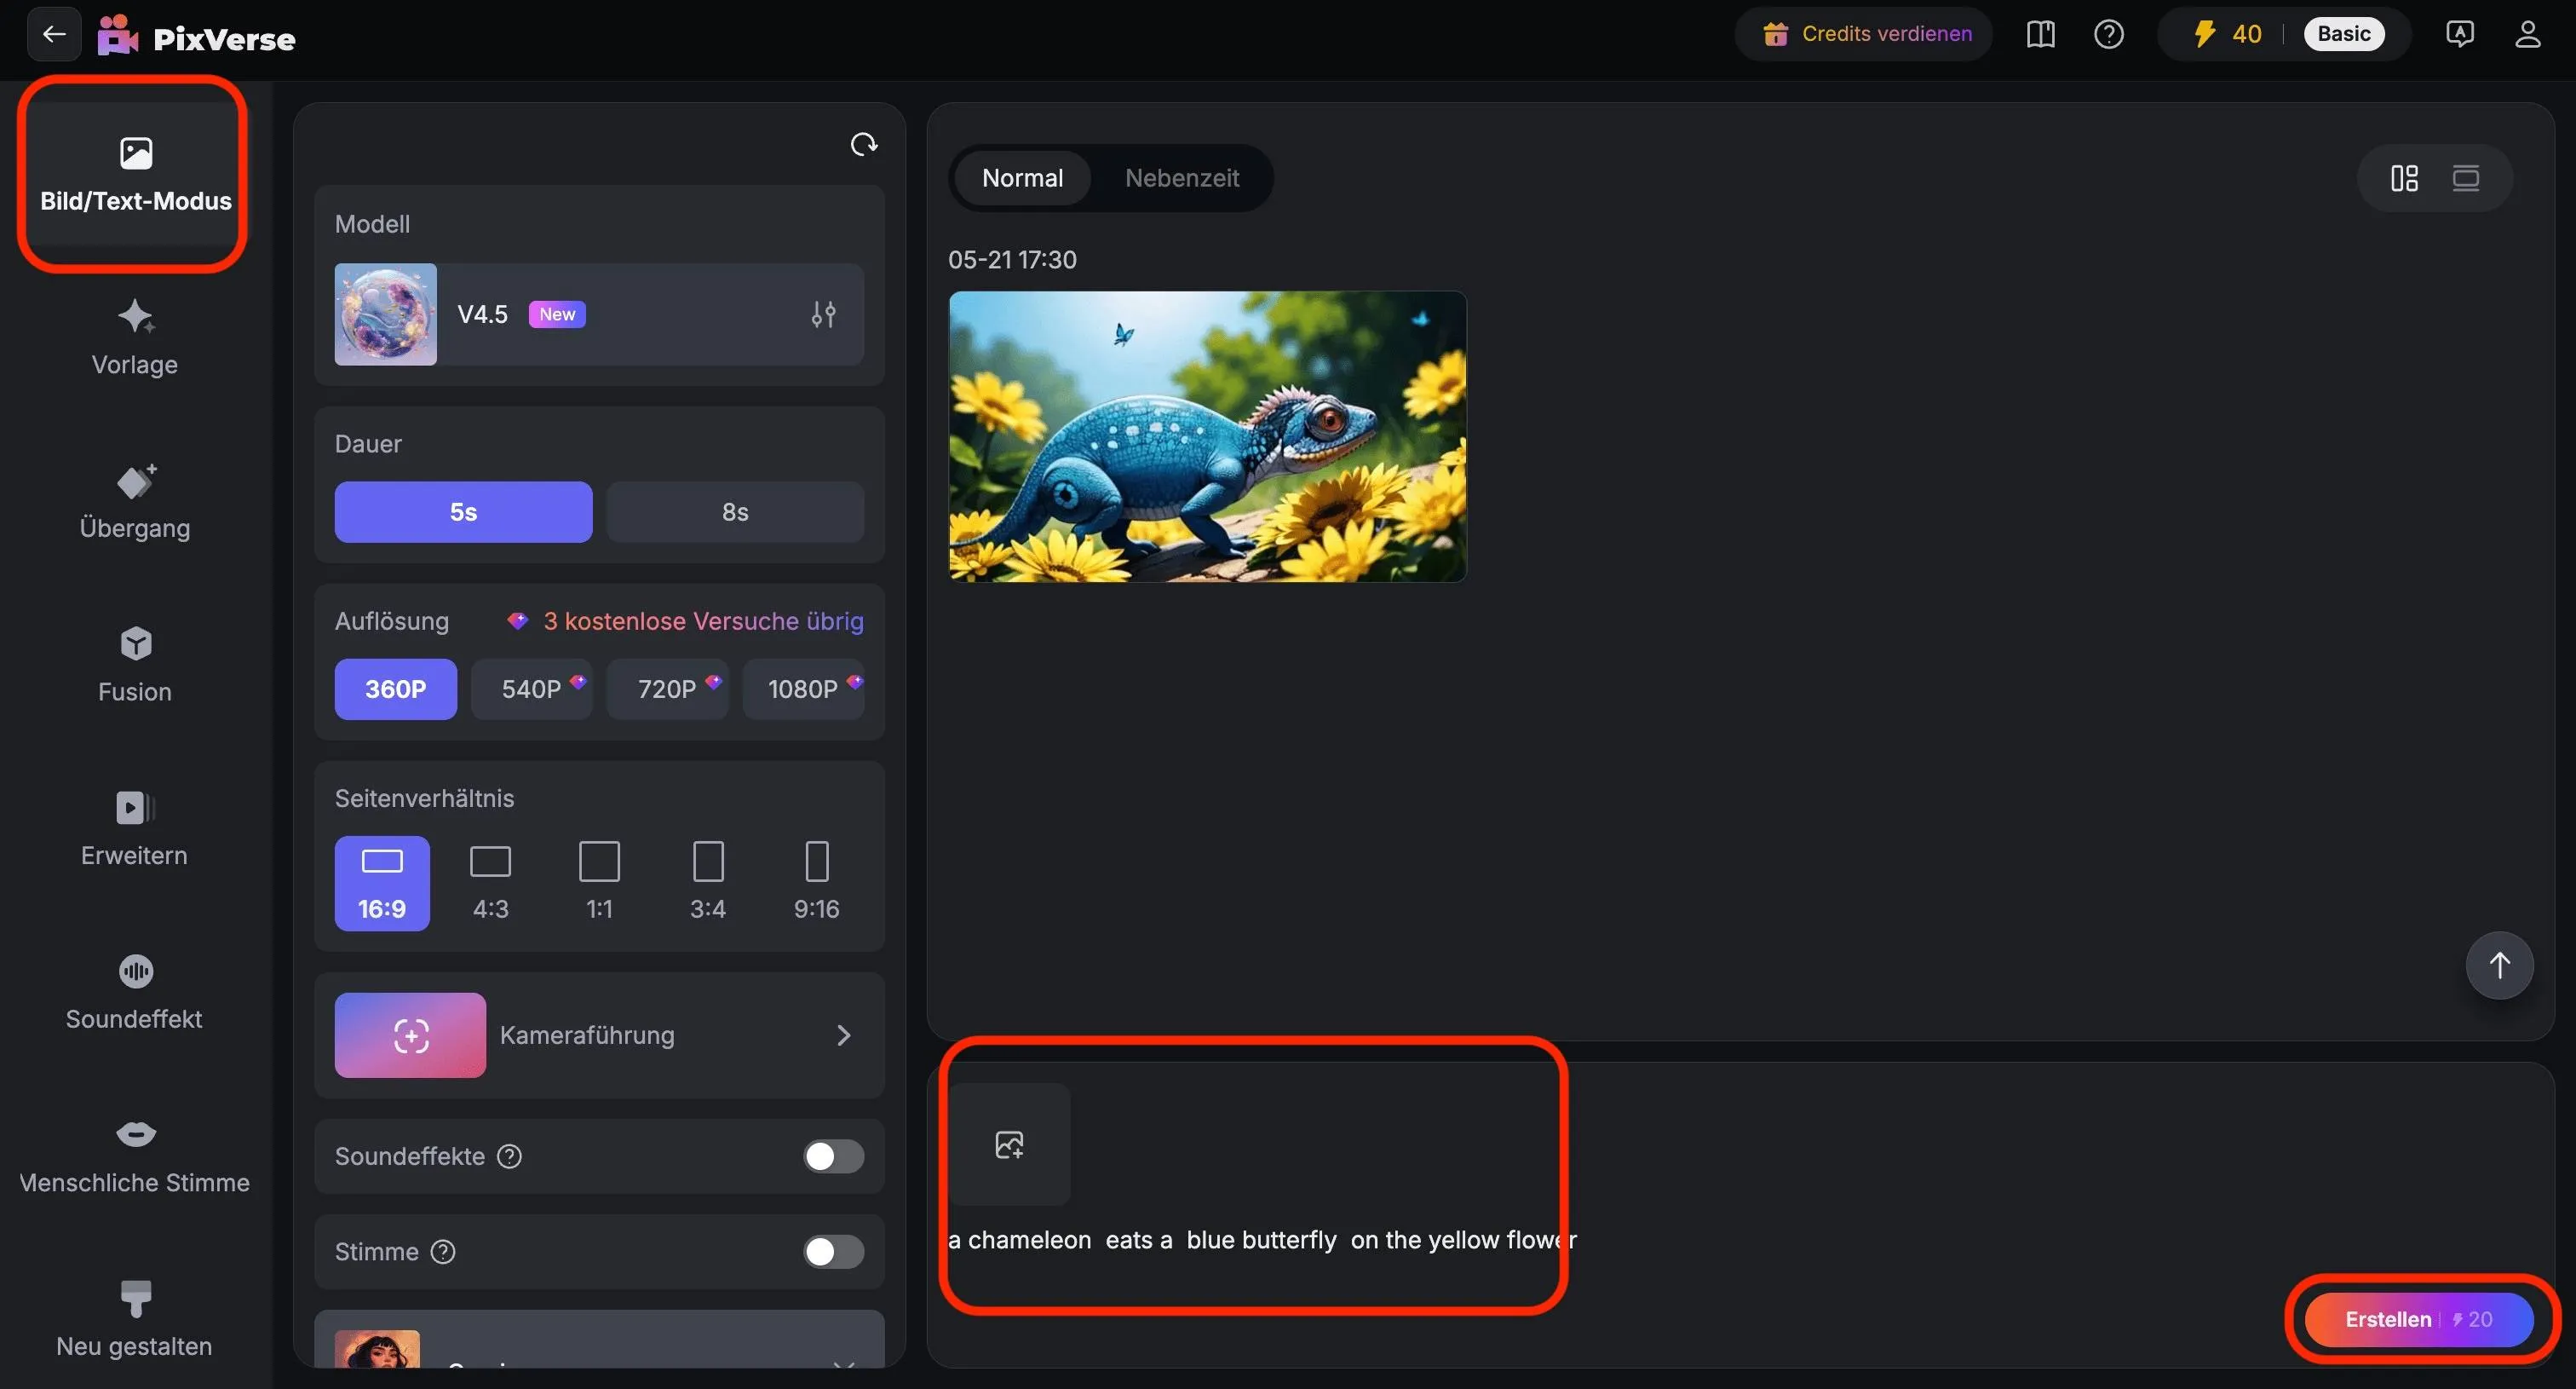Open the V4.5 model selector

[600, 314]
